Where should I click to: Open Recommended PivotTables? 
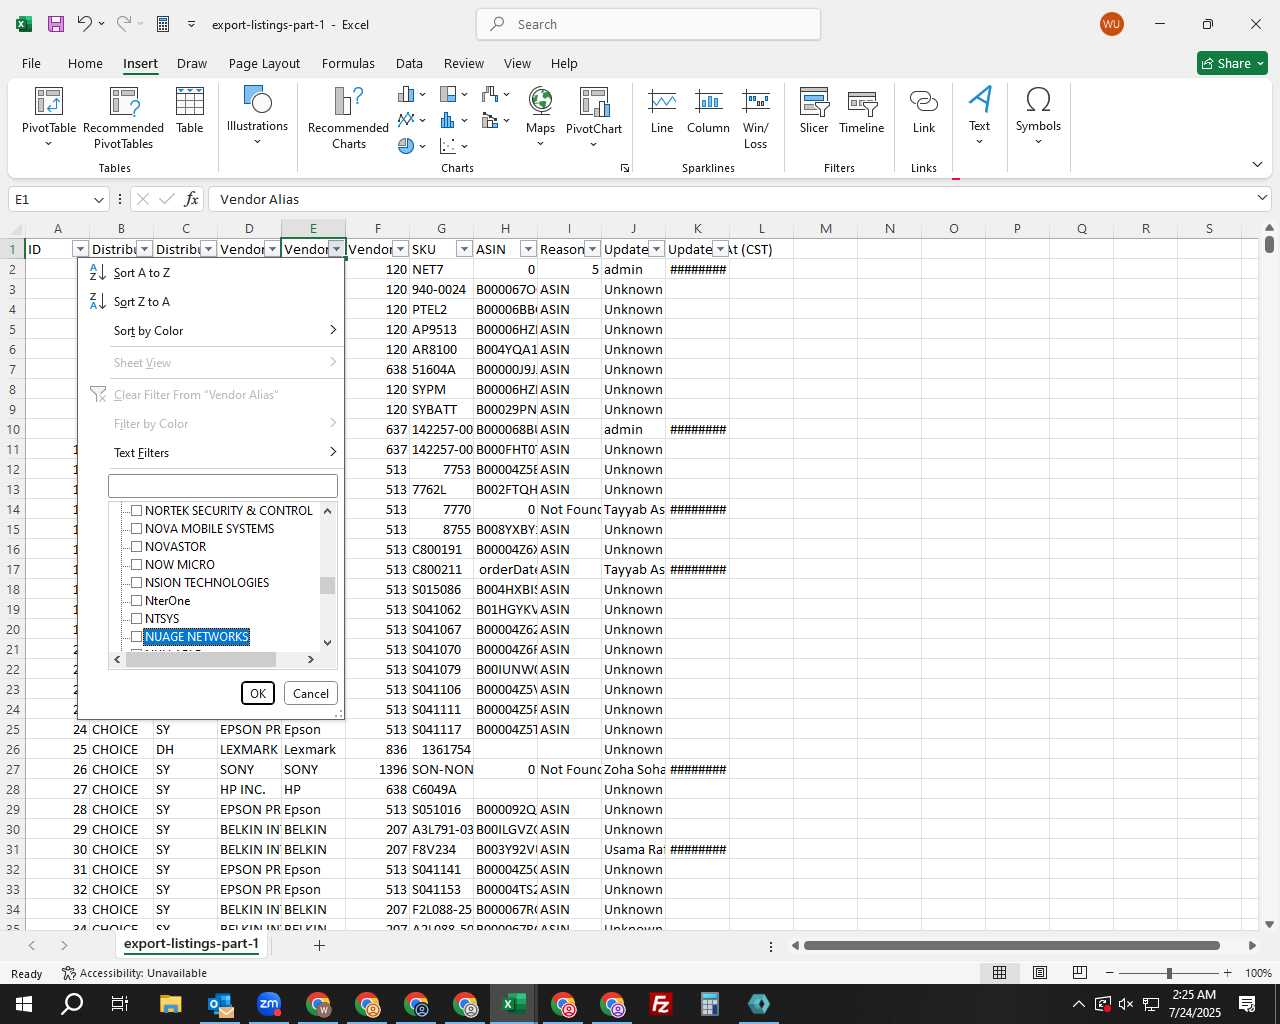[123, 117]
